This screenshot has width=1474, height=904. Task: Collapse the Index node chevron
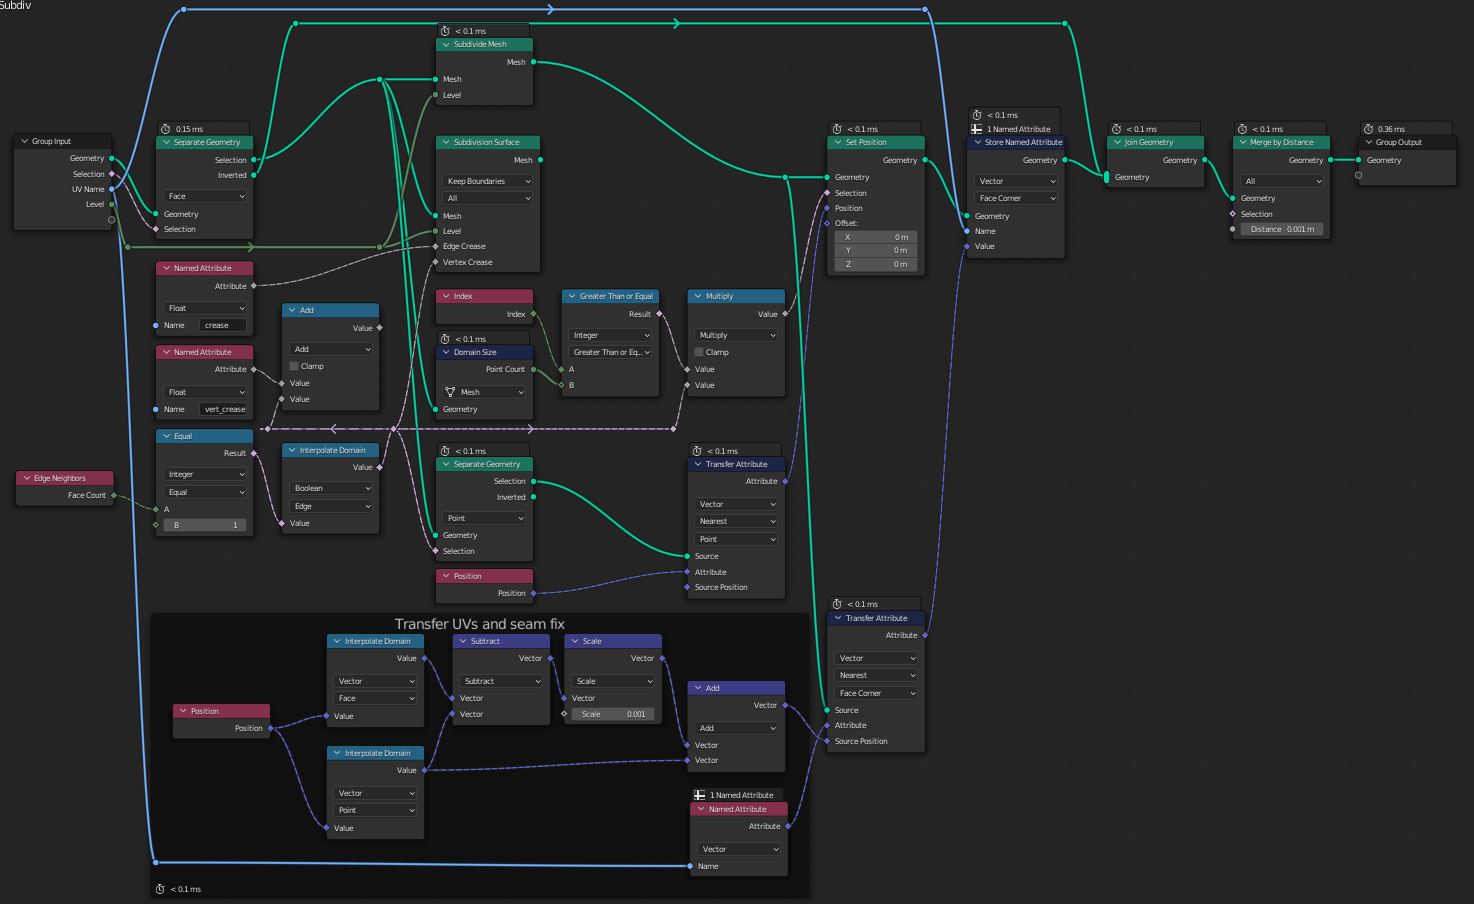(446, 296)
